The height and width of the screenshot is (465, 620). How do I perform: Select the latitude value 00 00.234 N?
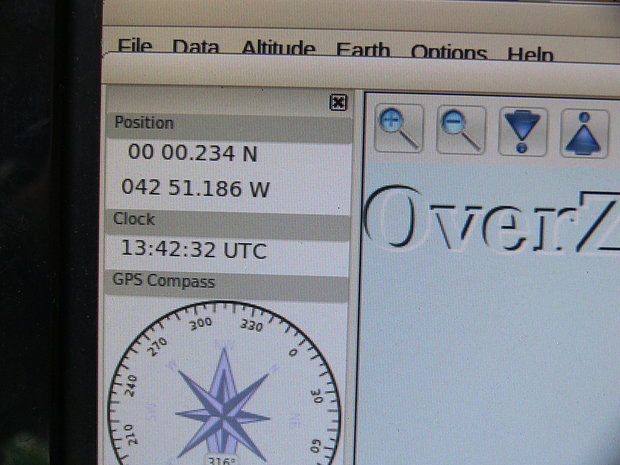coord(193,153)
